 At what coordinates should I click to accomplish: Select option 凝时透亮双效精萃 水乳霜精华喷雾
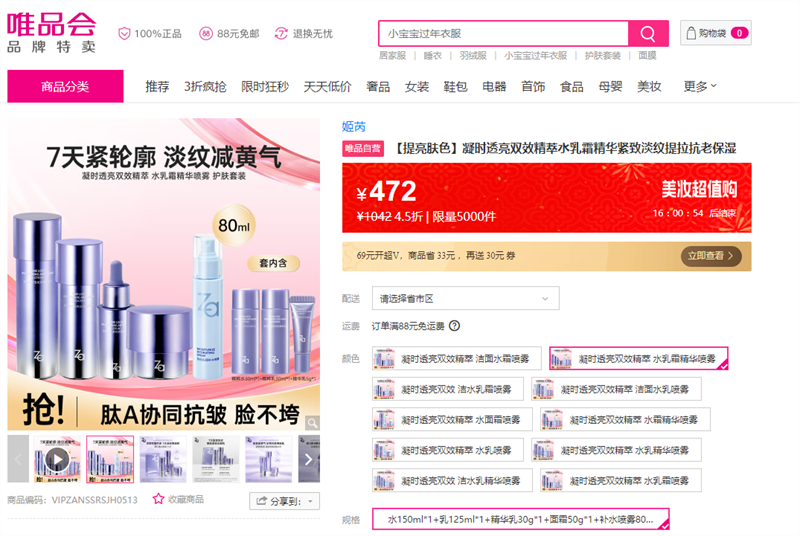pyautogui.click(x=638, y=358)
